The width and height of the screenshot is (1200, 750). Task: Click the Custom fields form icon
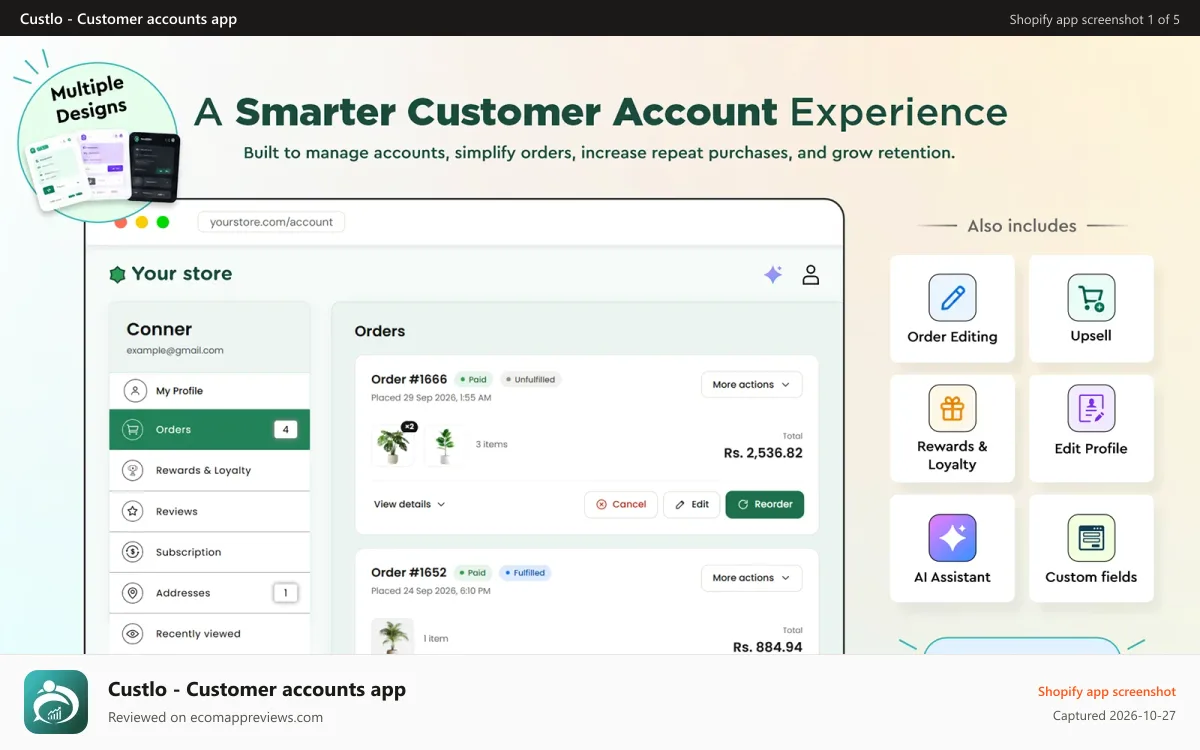point(1091,538)
